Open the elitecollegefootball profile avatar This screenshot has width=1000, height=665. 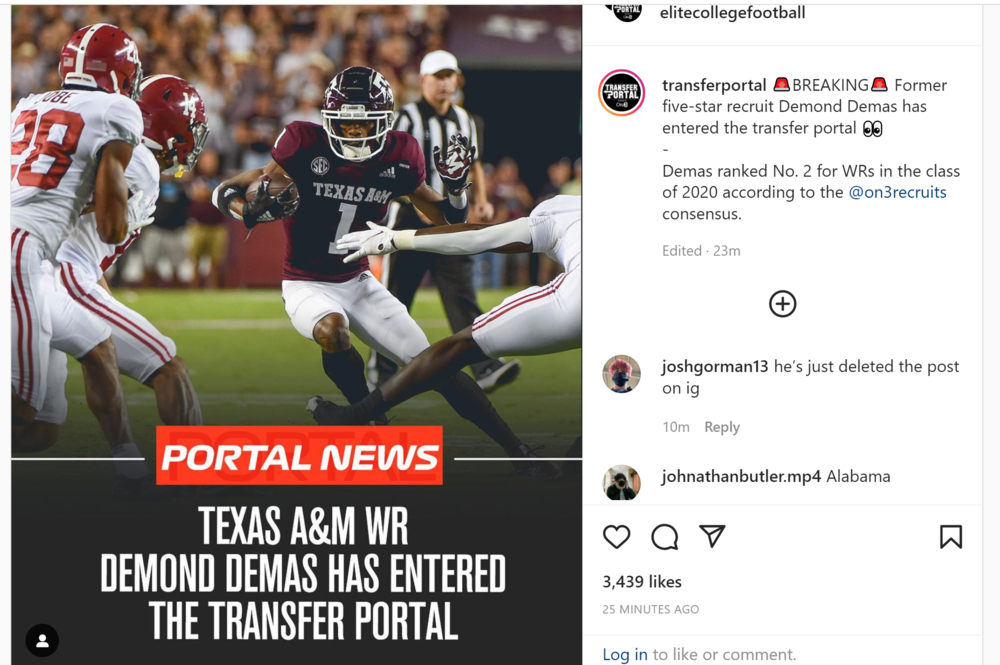click(627, 12)
